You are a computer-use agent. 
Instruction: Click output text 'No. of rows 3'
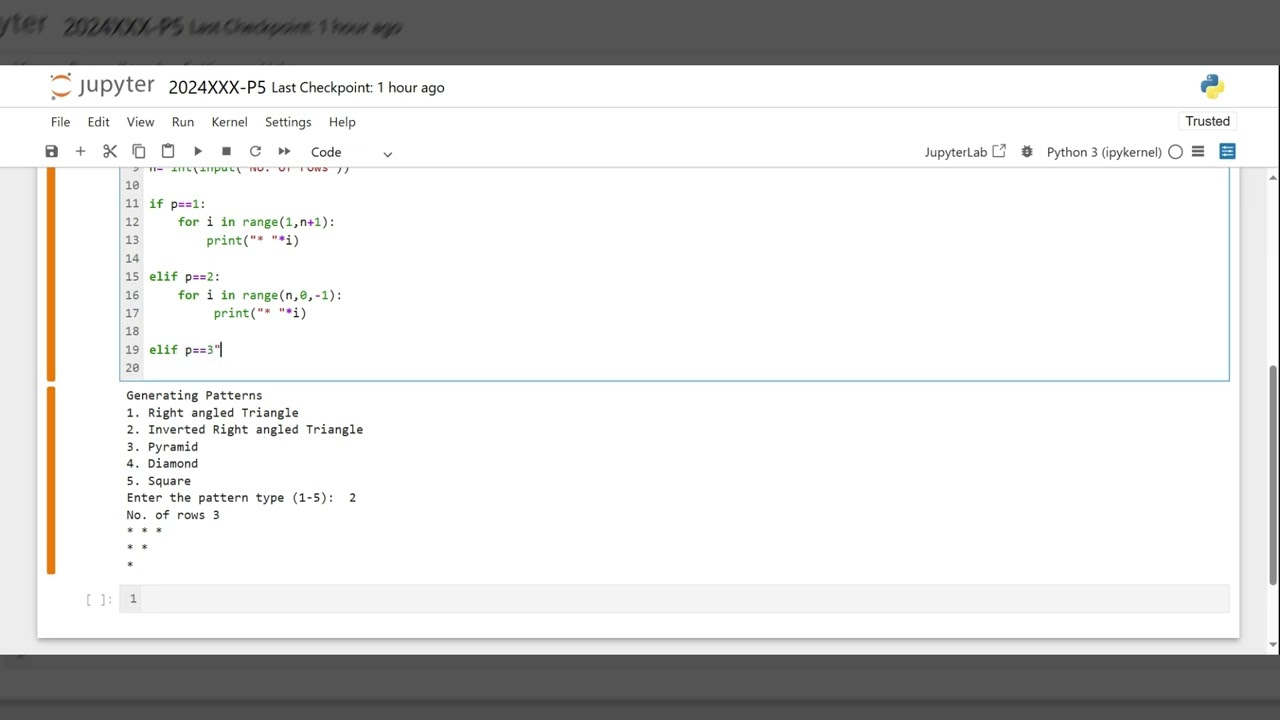[173, 515]
